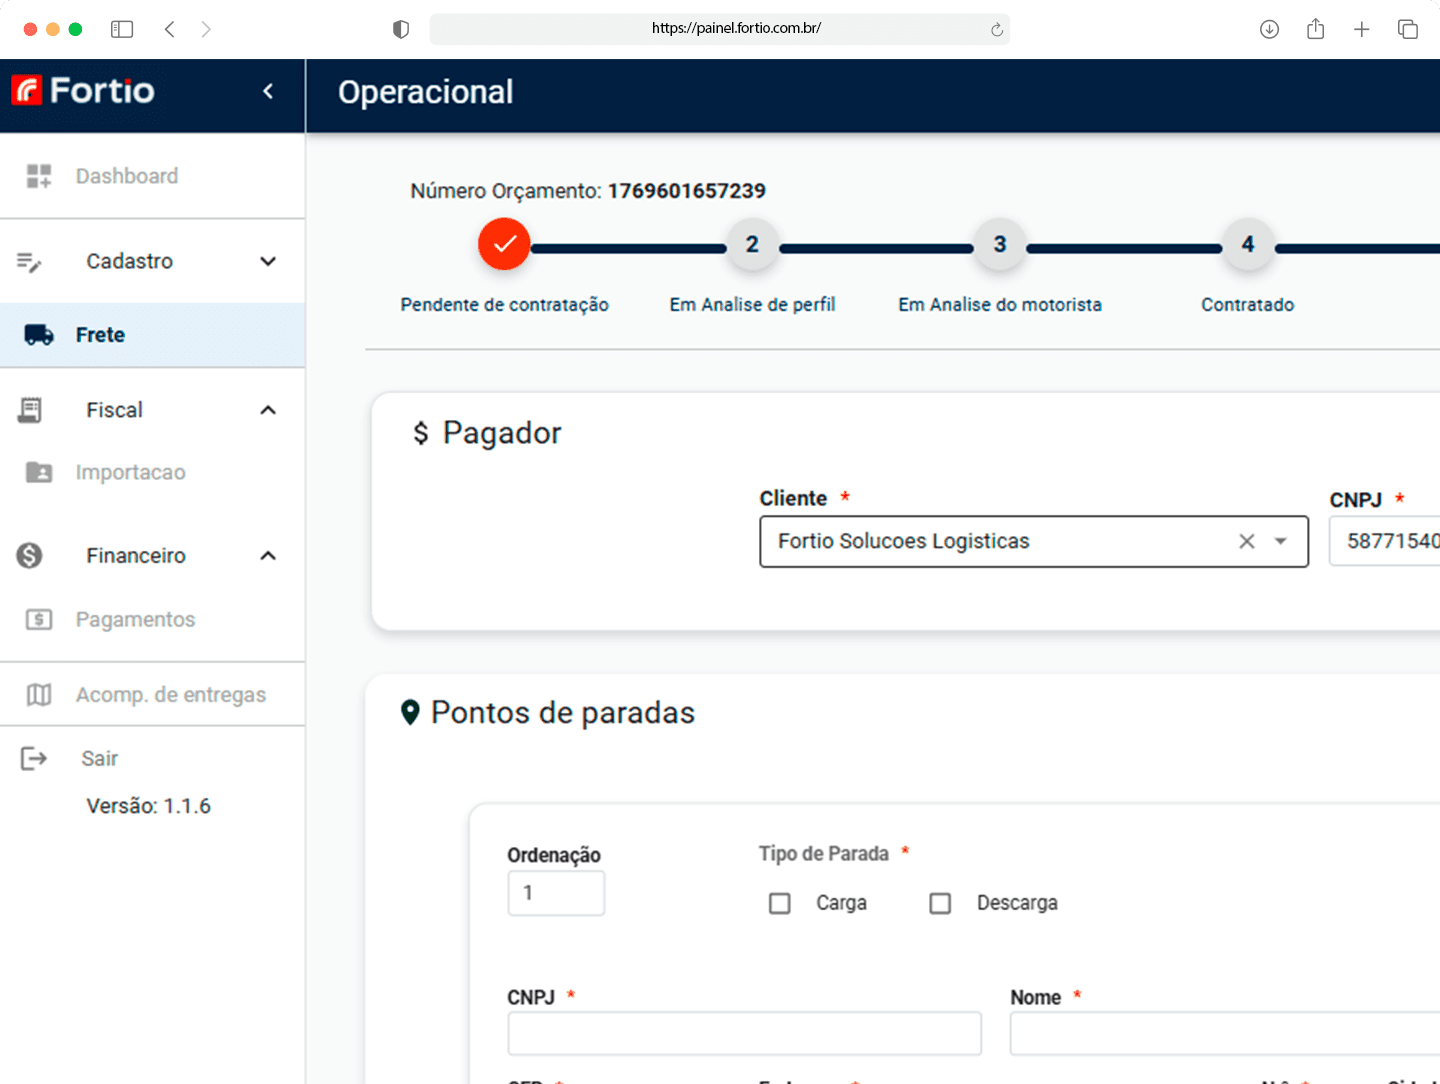Select the Frete truck icon
The image size is (1440, 1084).
39,335
